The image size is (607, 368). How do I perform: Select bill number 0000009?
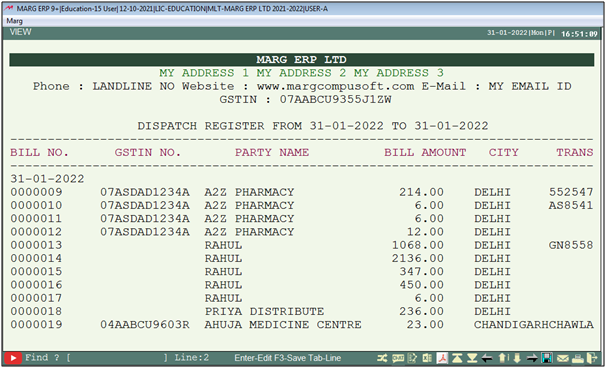(36, 192)
